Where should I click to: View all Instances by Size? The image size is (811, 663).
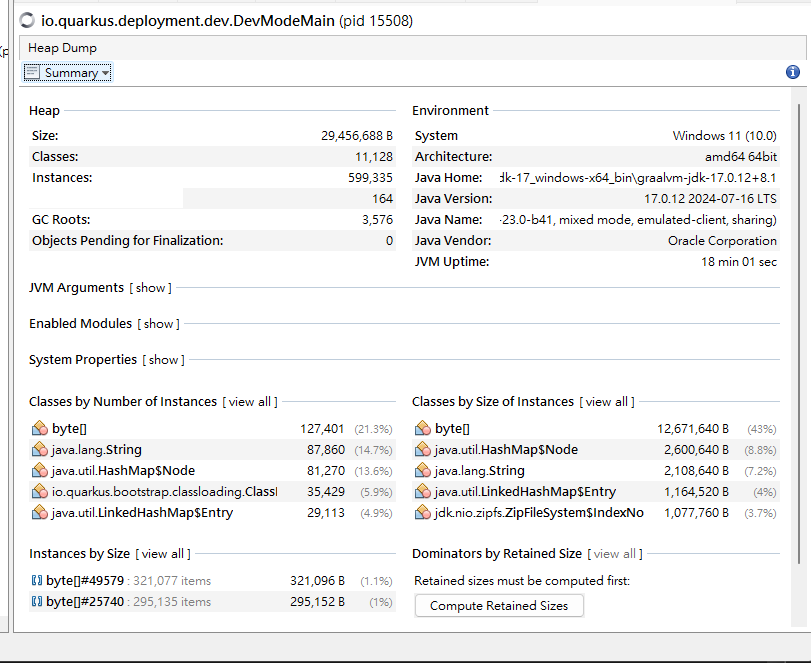tap(163, 554)
